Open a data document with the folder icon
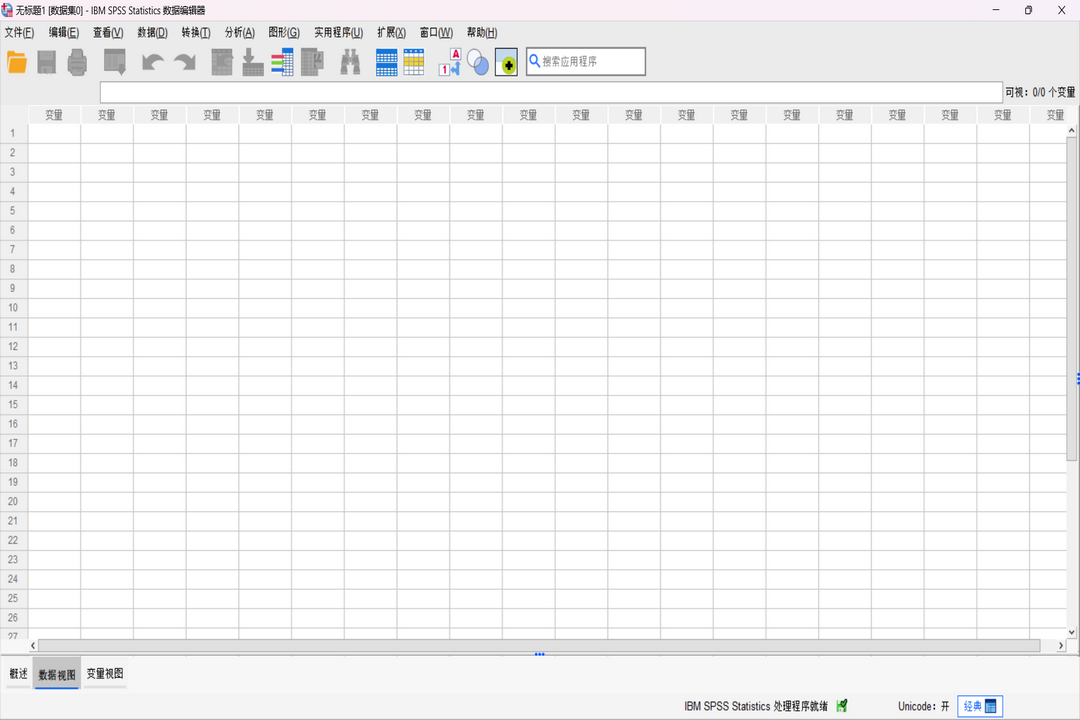 17,62
